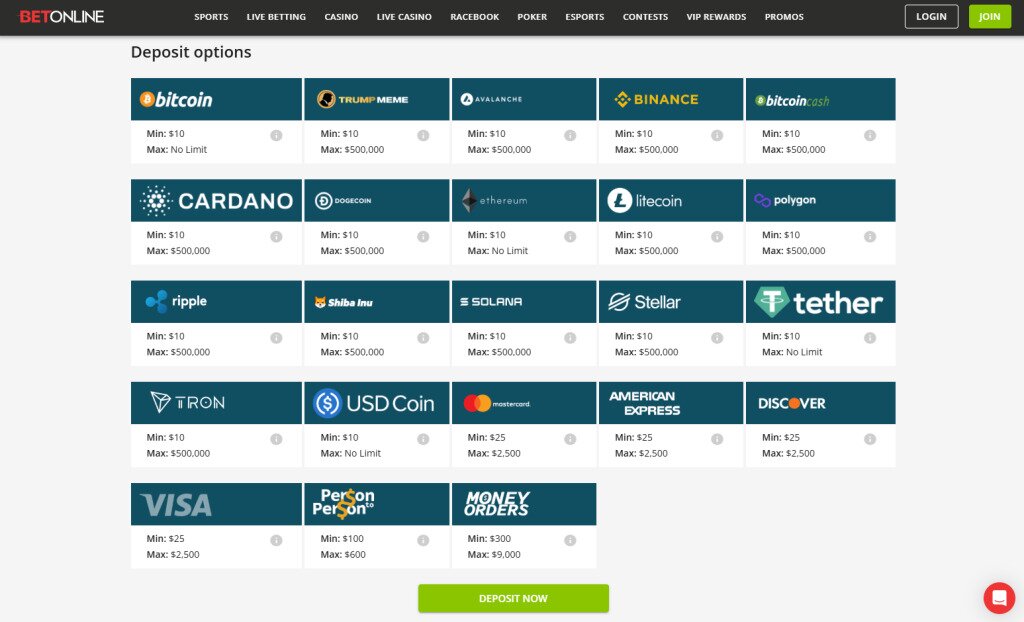Open info icon for Trump Meme deposit
1024x622 pixels.
tap(423, 135)
